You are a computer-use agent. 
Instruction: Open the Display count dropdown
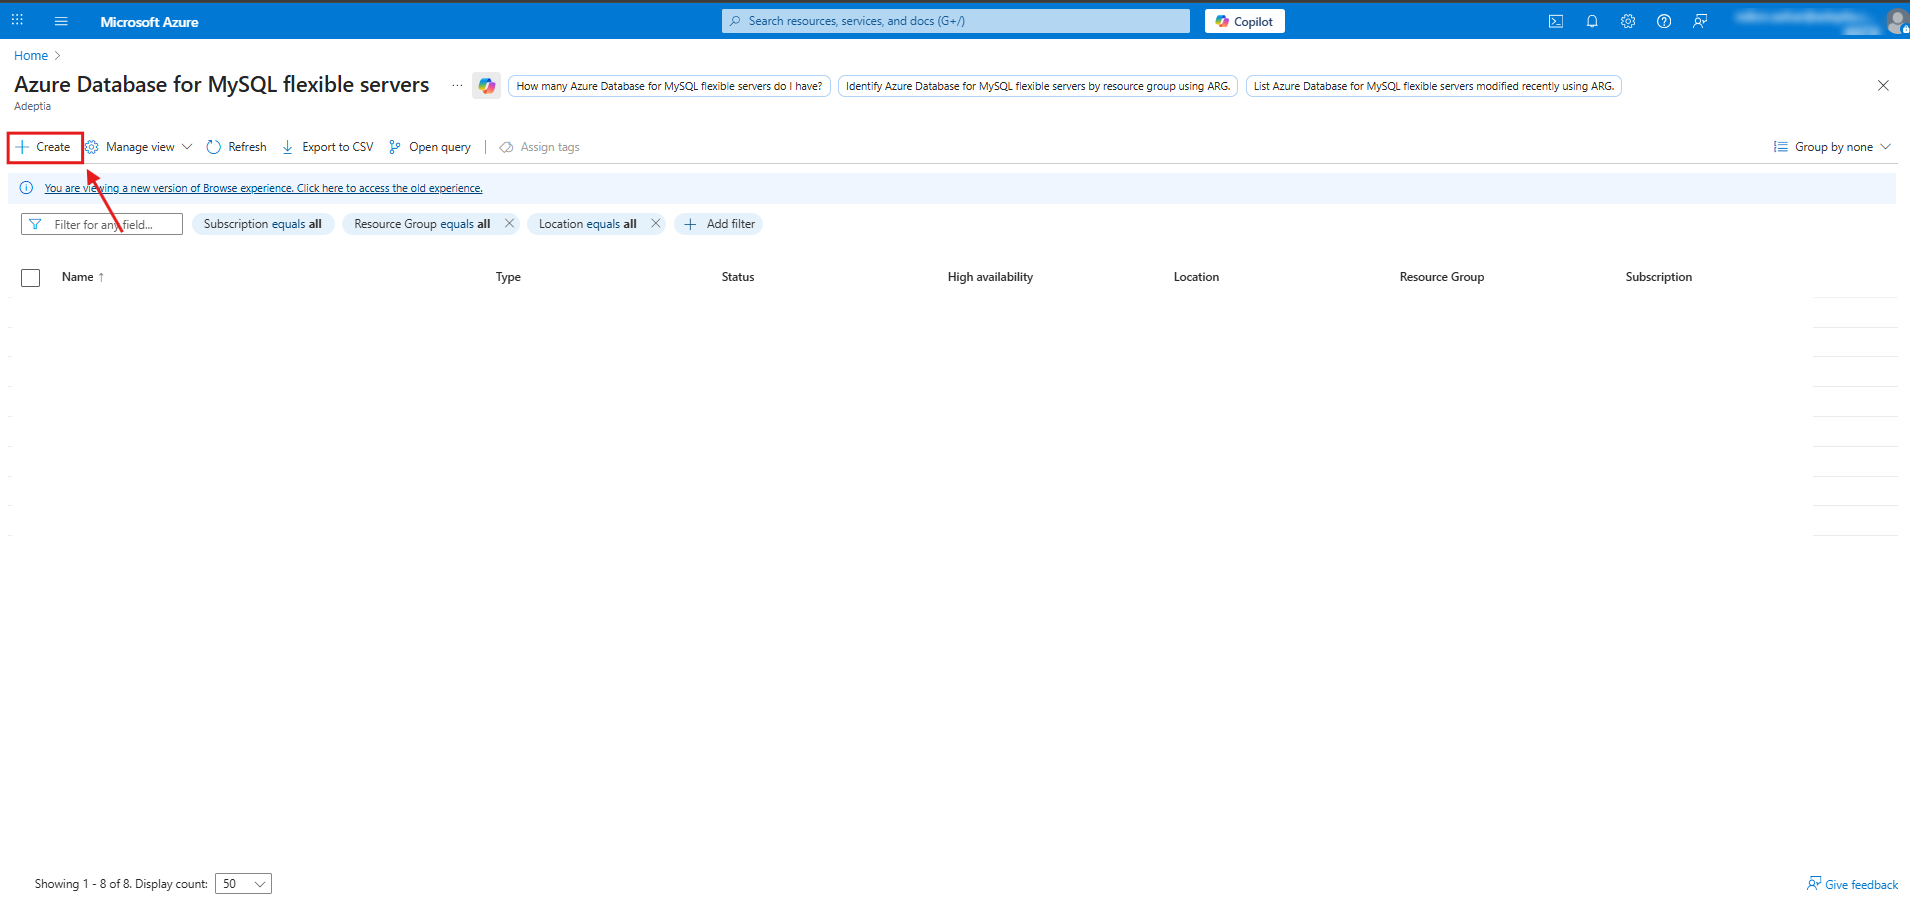(243, 884)
